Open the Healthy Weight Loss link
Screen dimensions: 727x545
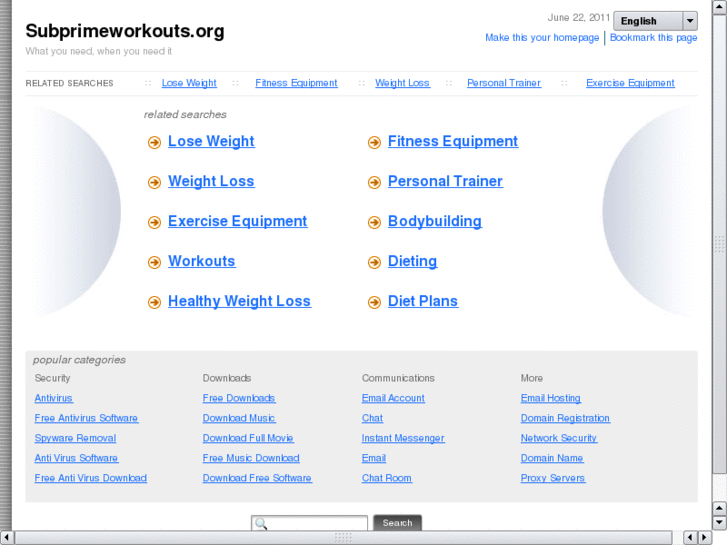click(239, 301)
